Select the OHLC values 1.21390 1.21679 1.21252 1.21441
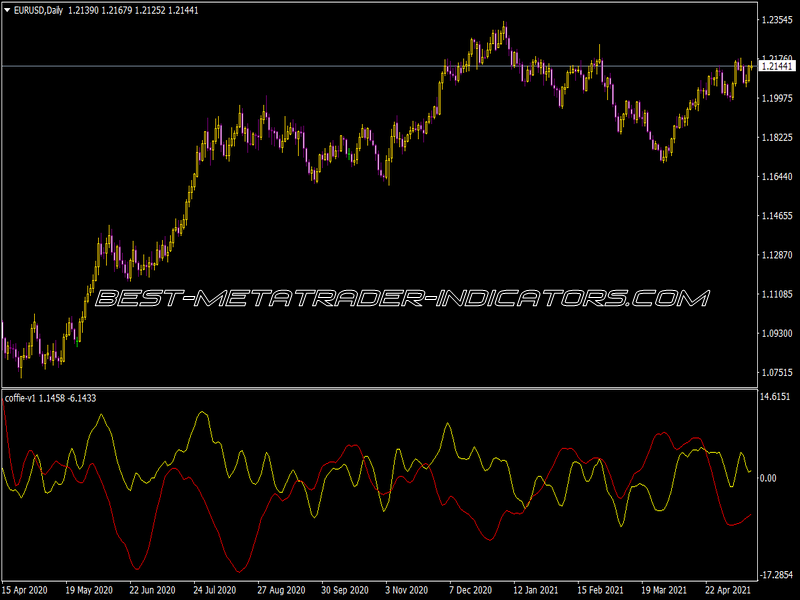Screen dimensions: 800x600 pos(133,10)
